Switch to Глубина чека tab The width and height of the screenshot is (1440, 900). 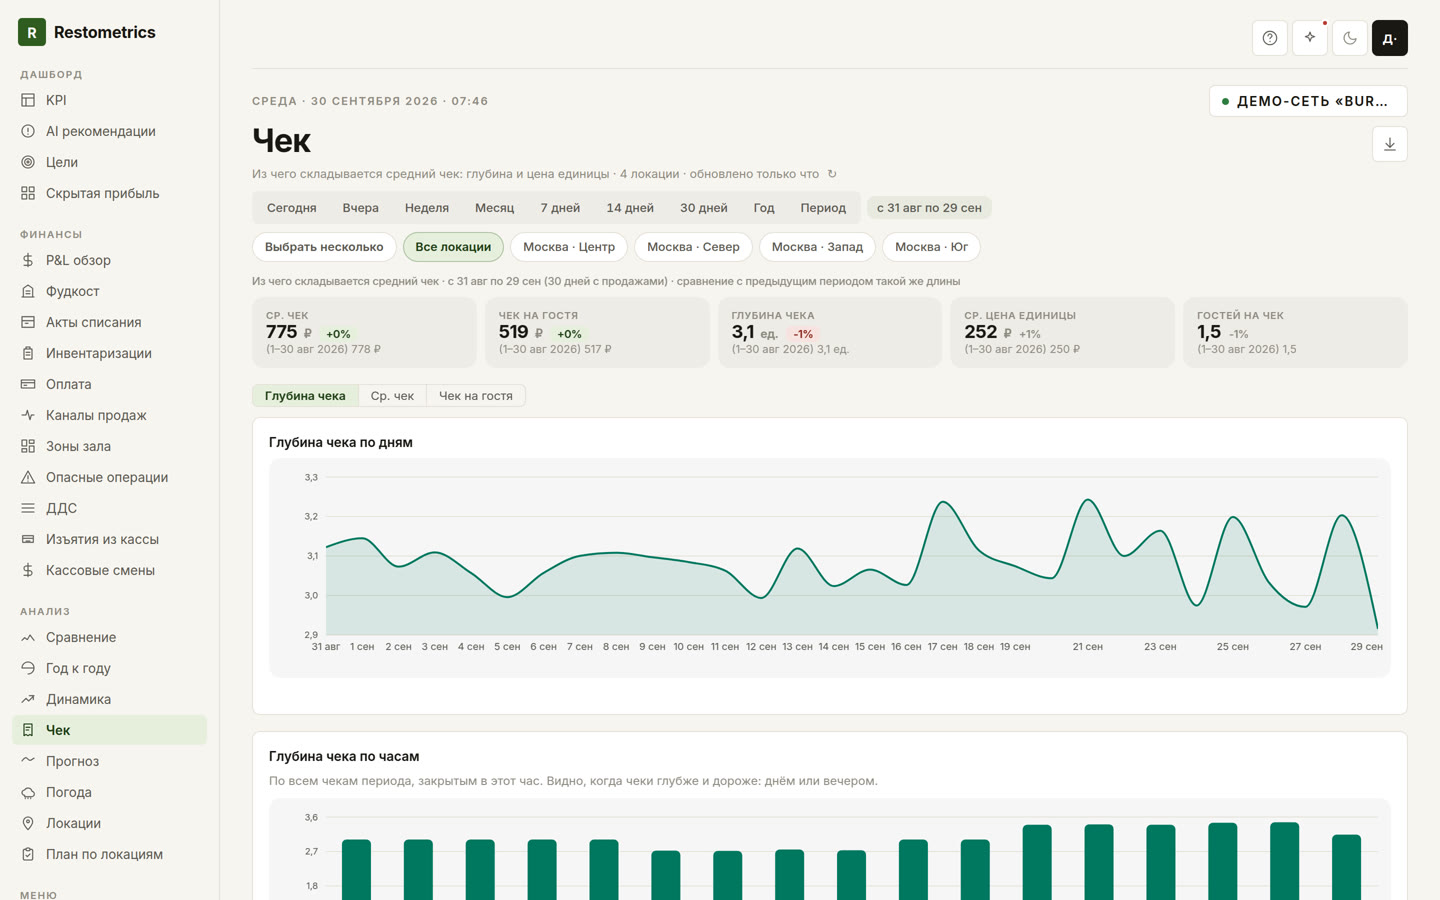click(305, 396)
